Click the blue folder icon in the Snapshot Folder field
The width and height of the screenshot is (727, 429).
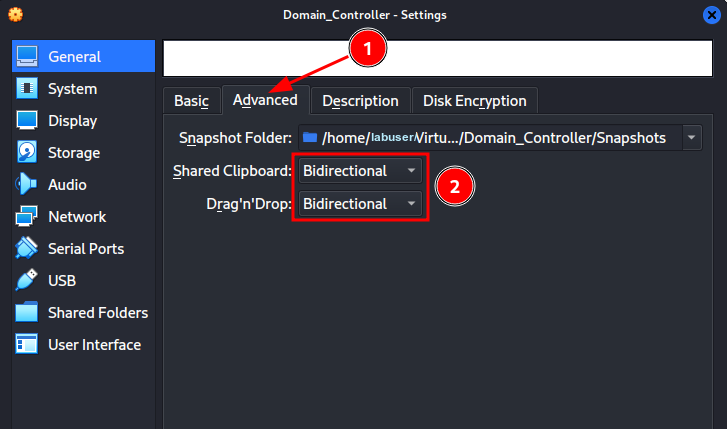(310, 137)
